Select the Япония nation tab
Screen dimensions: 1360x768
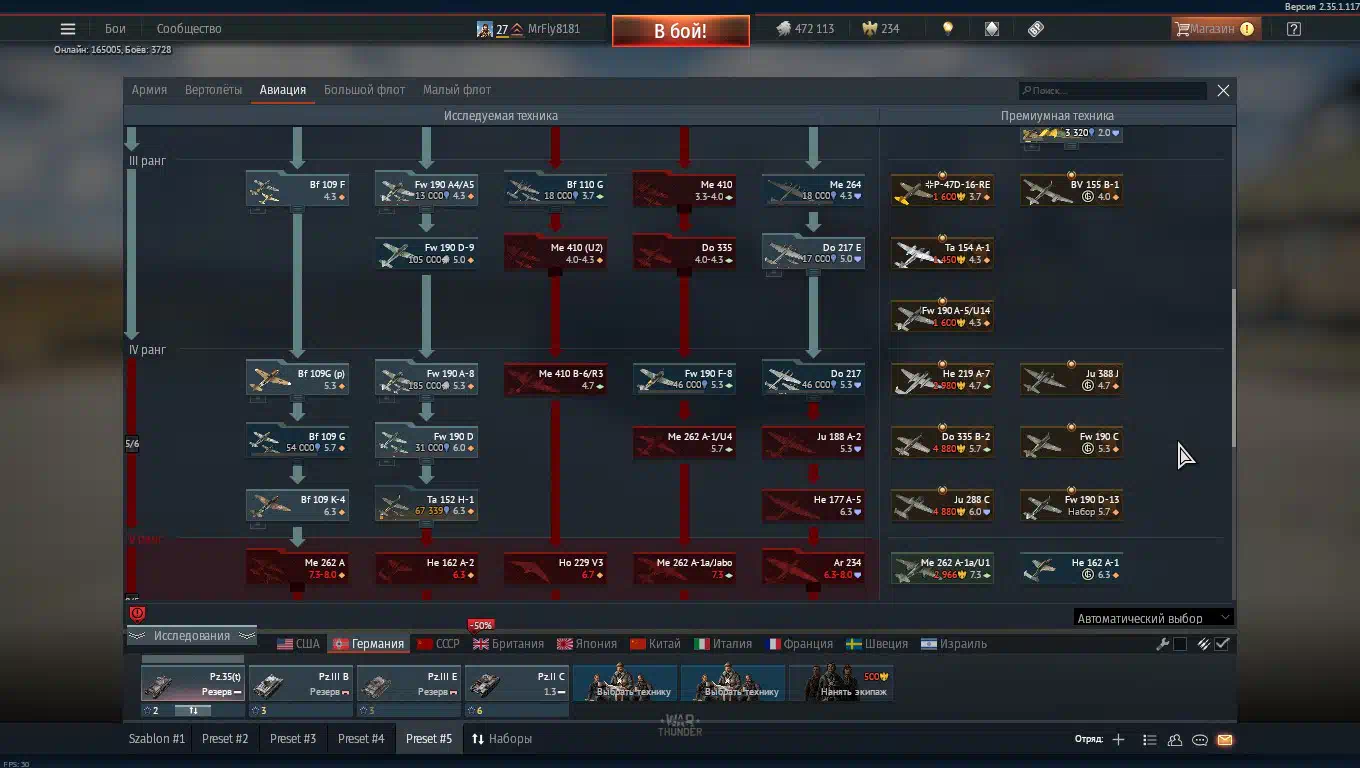click(587, 644)
